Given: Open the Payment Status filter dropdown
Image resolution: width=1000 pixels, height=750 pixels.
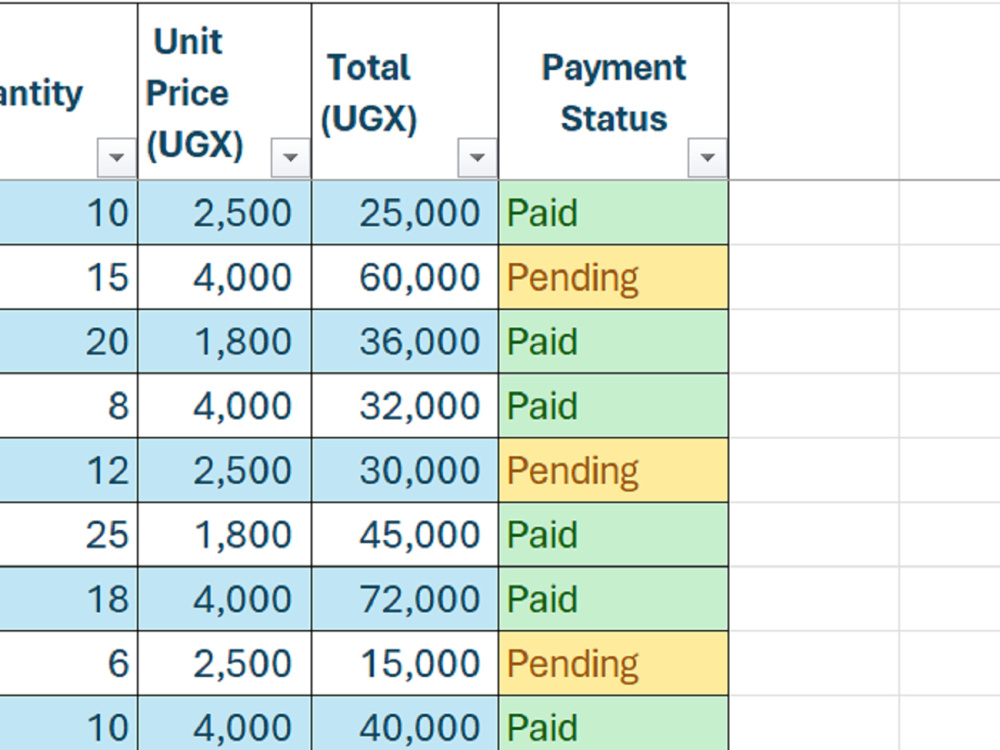Looking at the screenshot, I should (707, 158).
